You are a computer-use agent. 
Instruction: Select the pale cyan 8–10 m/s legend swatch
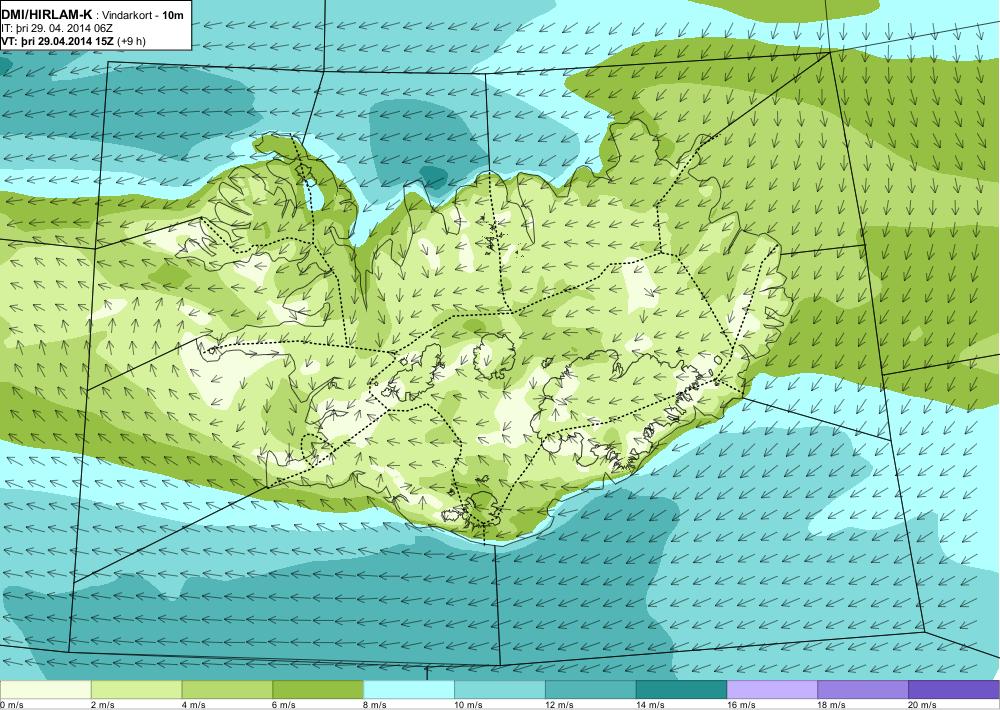pos(409,690)
